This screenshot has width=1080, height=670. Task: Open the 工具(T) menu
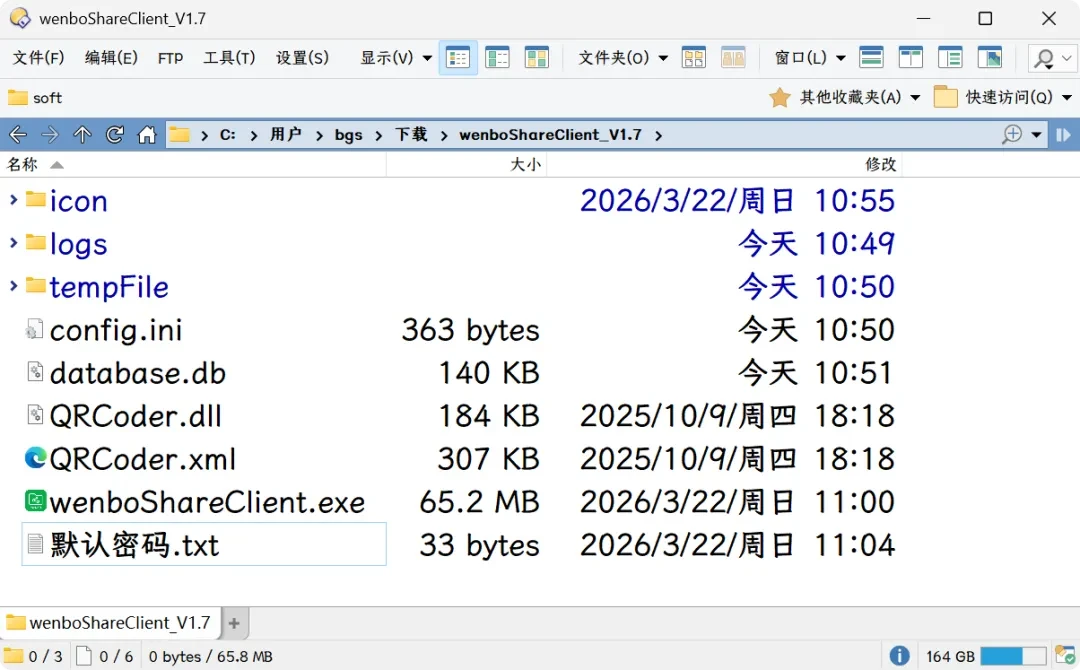click(x=229, y=58)
